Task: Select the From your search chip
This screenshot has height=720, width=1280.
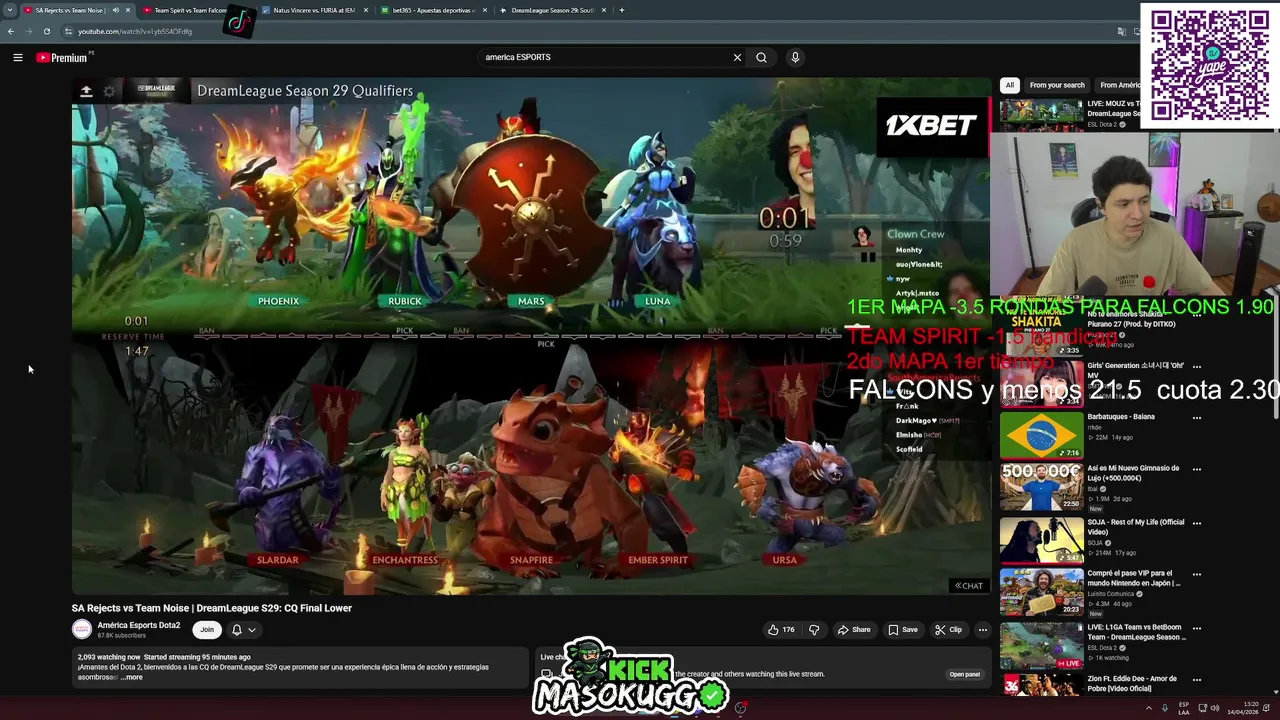Action: 1057,85
